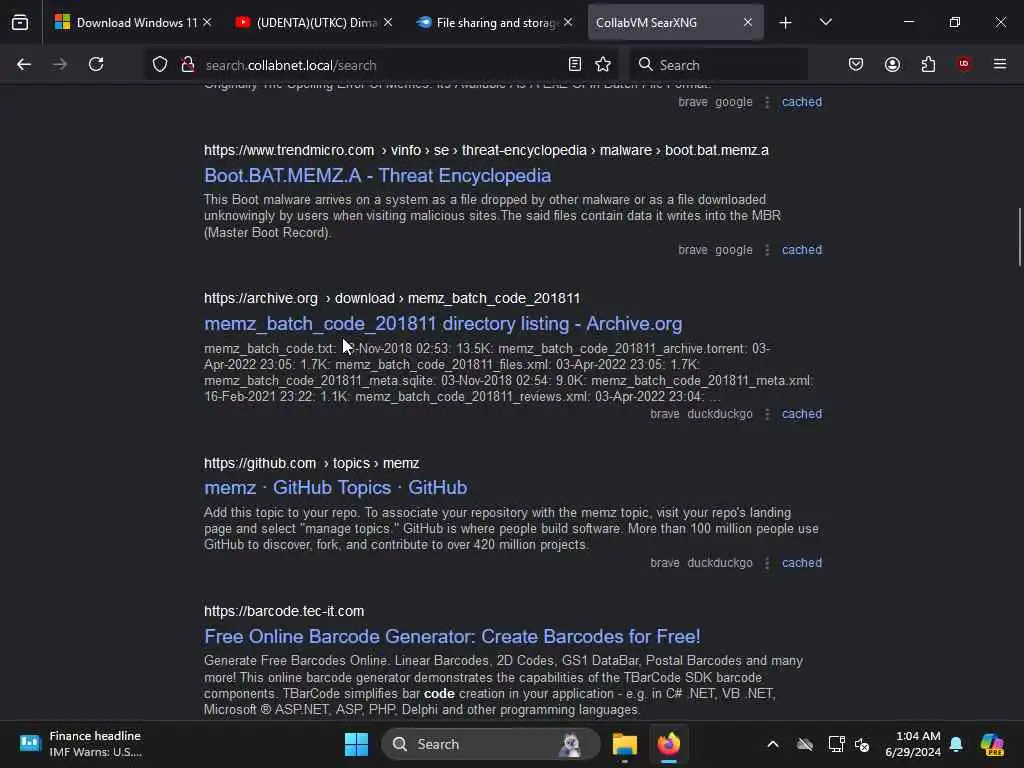Click the https://archive.org URL text
This screenshot has height=768, width=1024.
261,298
